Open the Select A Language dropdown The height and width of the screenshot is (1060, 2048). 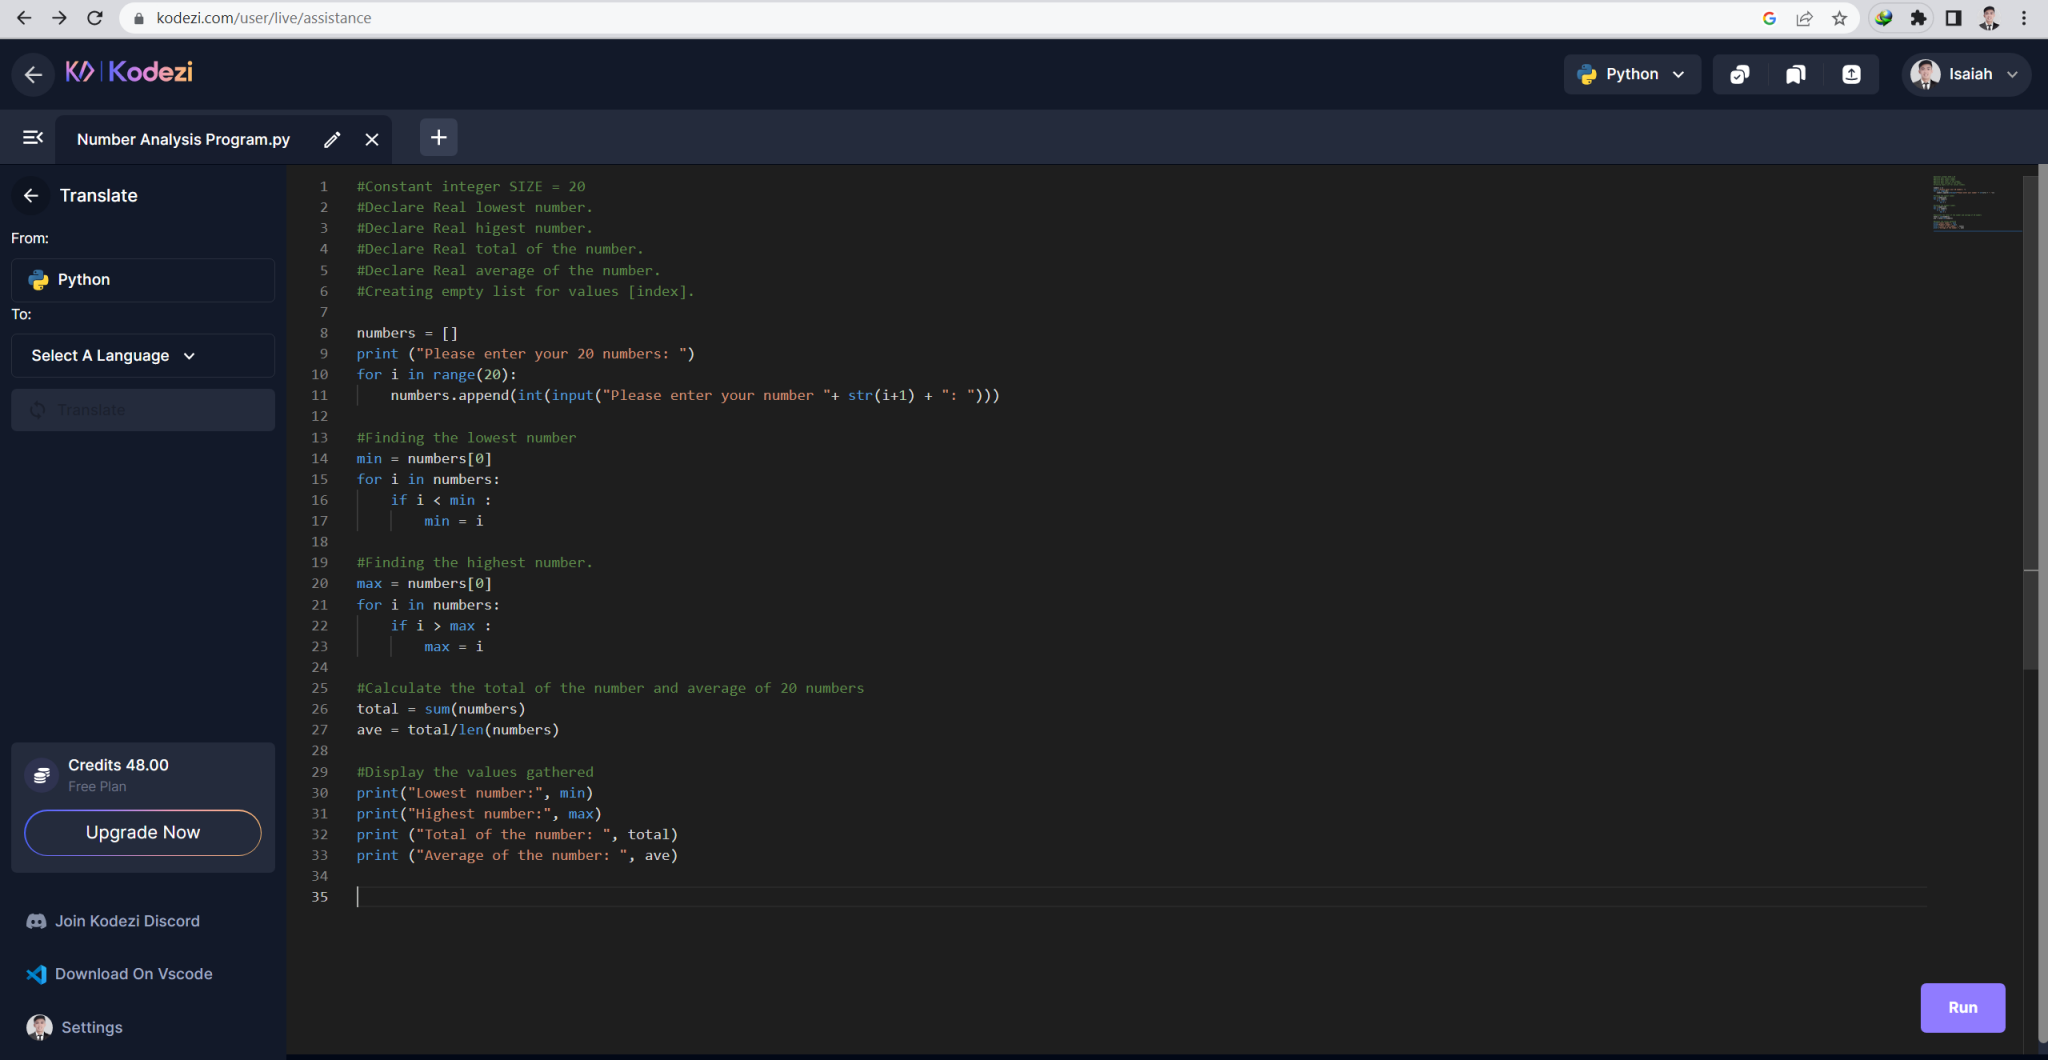point(142,356)
